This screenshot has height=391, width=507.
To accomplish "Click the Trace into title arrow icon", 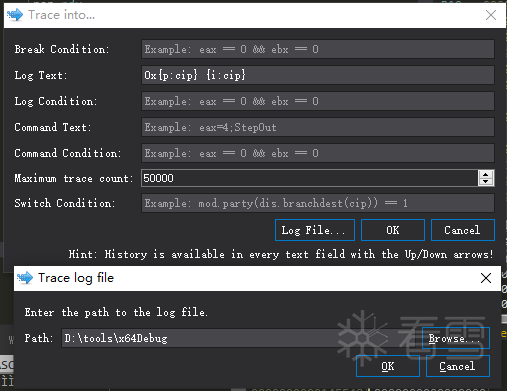I will click(x=15, y=15).
